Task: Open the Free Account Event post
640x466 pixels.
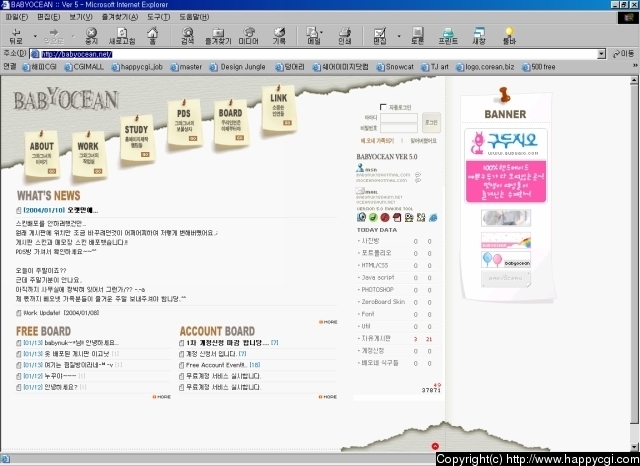Action: [216, 365]
